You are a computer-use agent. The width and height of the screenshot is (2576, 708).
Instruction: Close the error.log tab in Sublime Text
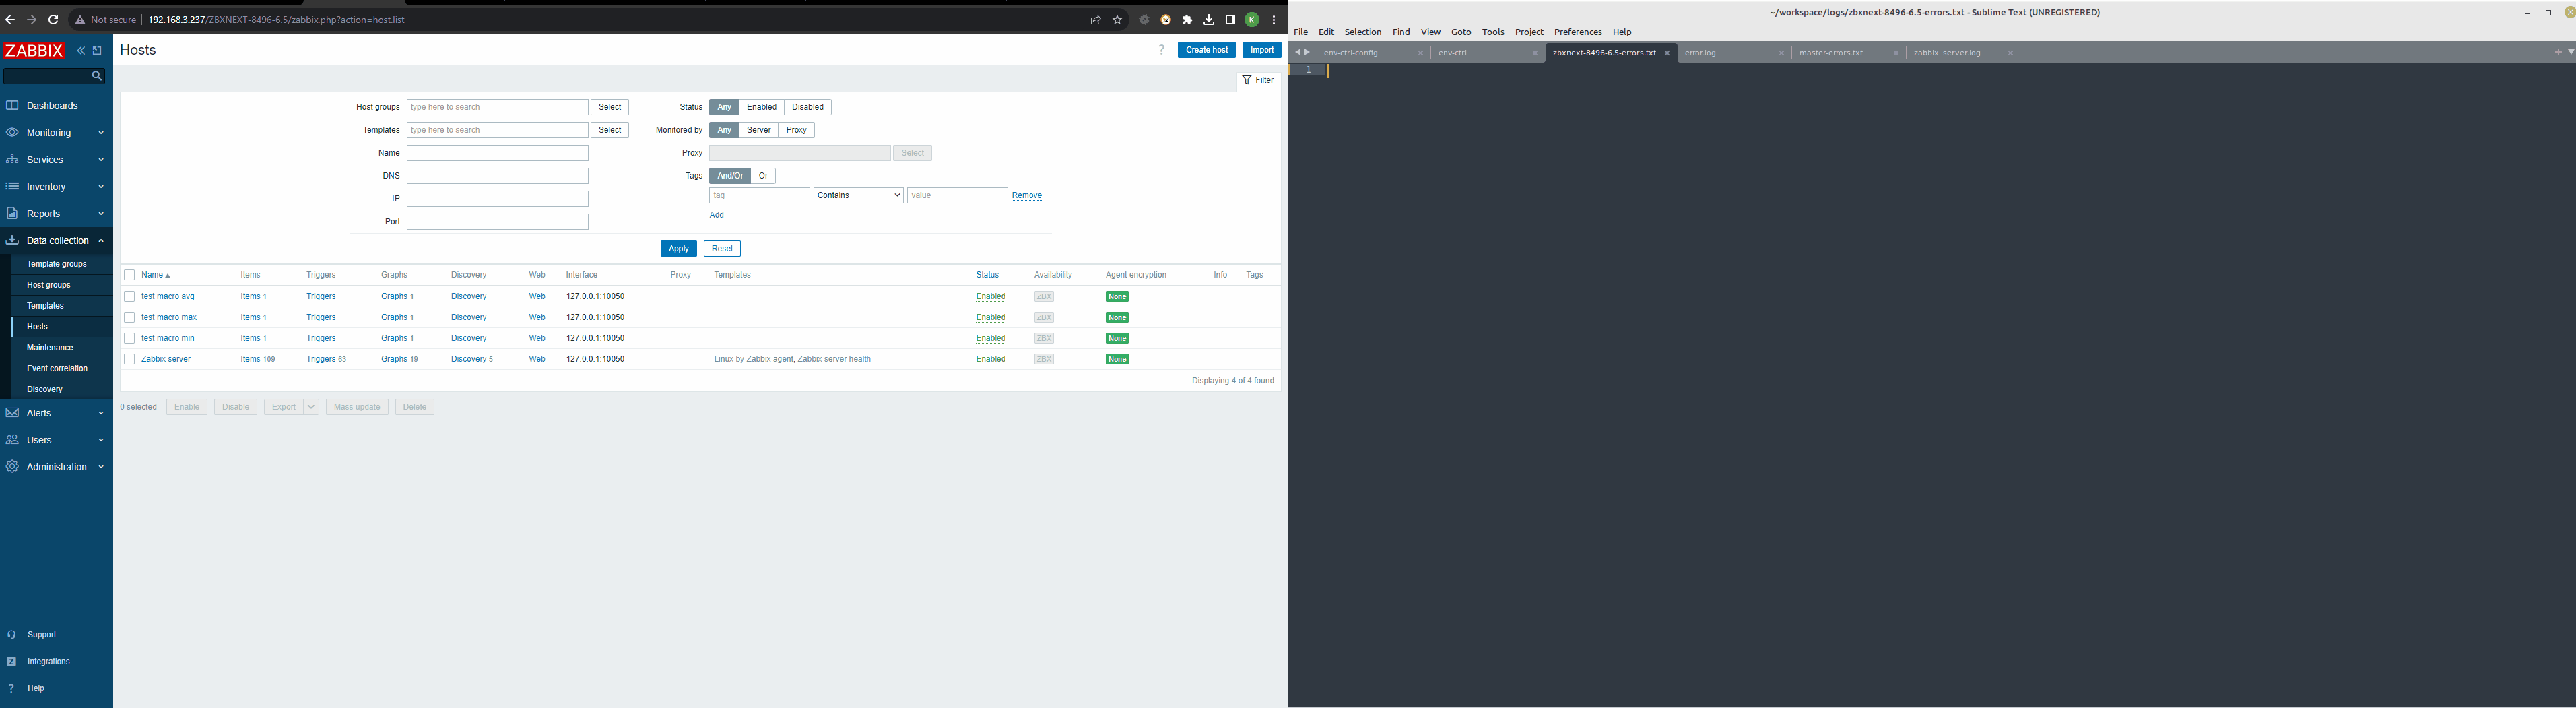[1781, 53]
